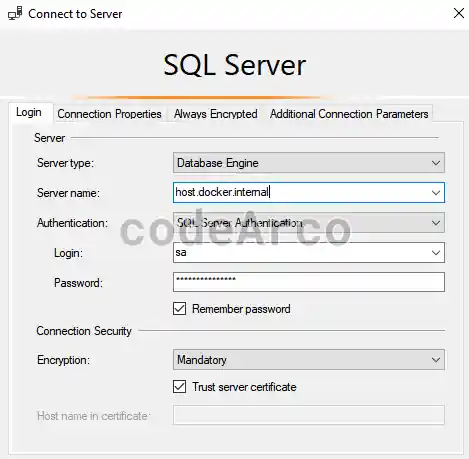Uncheck Trust server certificate

pos(179,387)
